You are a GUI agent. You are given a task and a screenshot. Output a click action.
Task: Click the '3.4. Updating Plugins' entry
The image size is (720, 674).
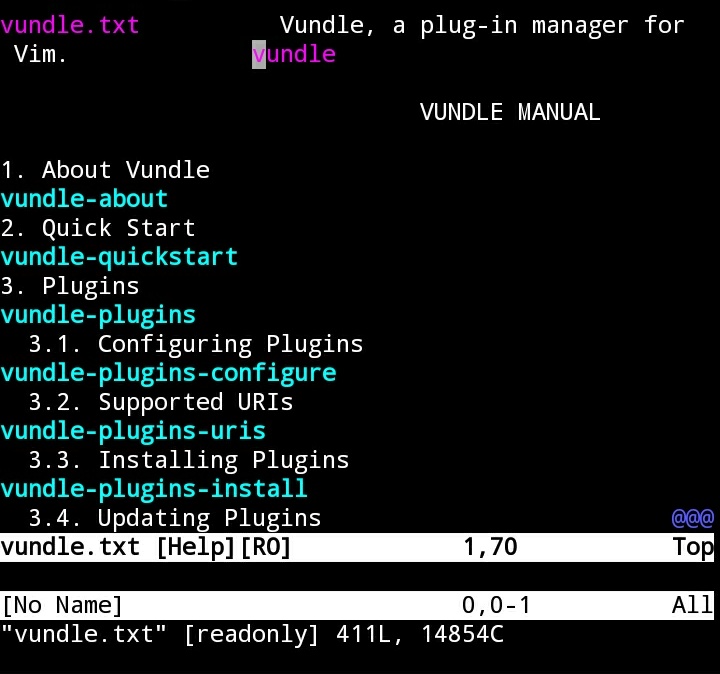tap(175, 517)
